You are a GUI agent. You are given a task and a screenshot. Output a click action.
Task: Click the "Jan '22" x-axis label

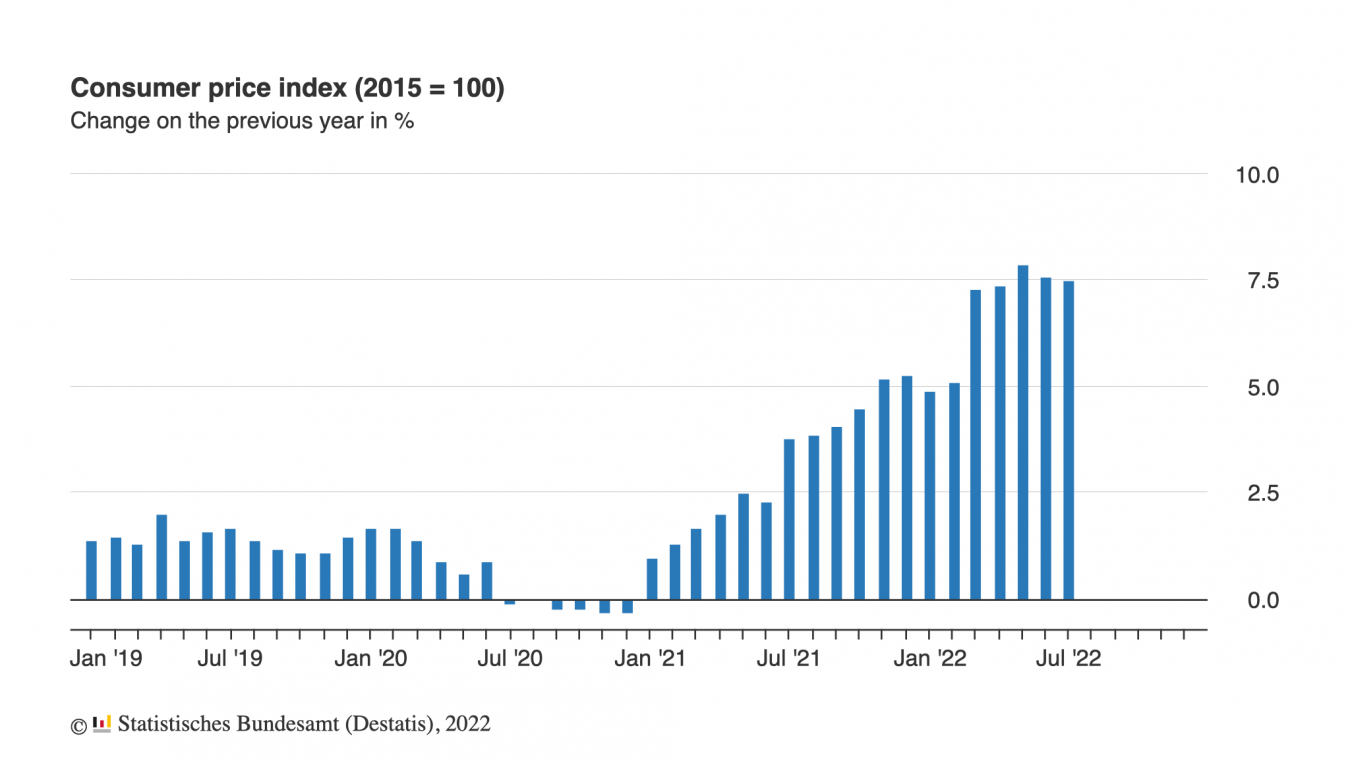(929, 659)
